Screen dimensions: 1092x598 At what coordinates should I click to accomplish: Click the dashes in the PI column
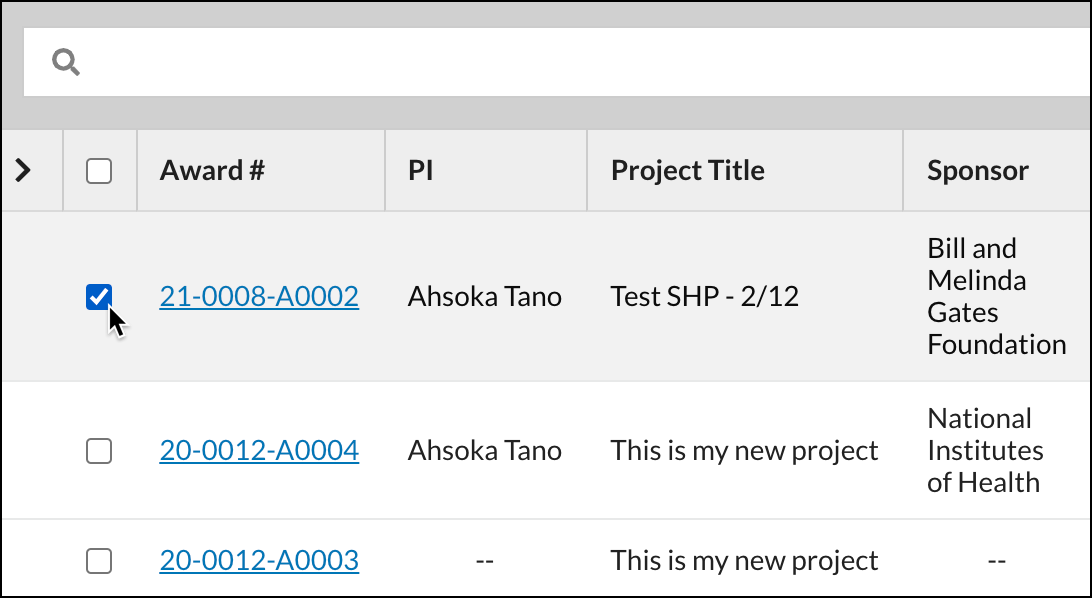pyautogui.click(x=484, y=560)
